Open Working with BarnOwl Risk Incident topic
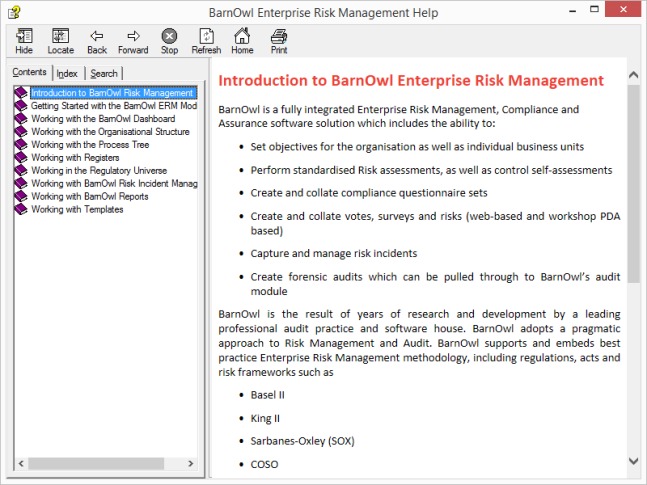The width and height of the screenshot is (647, 485). click(x=114, y=183)
